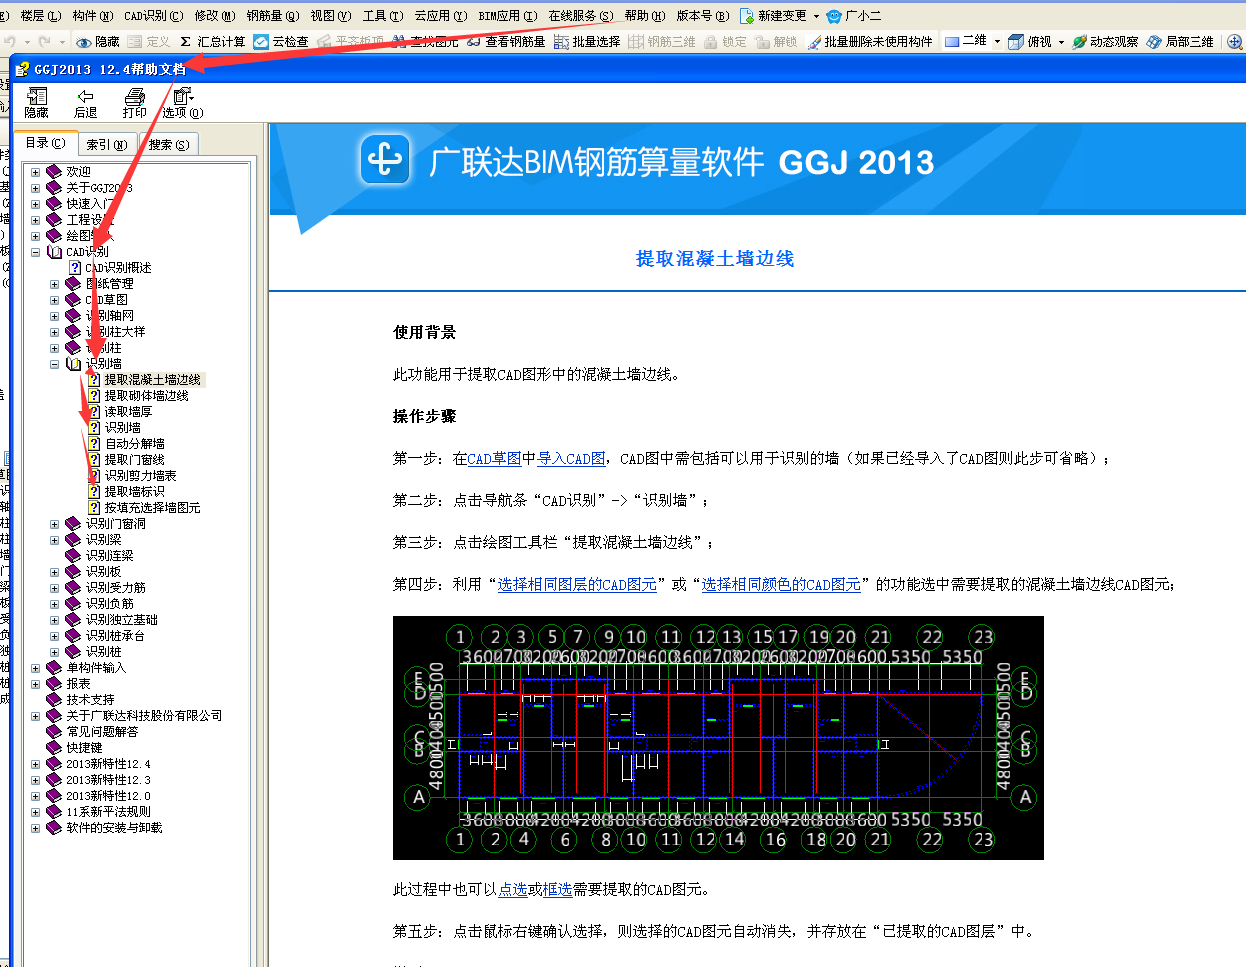This screenshot has height=967, width=1246.
Task: Switch to 二维 view mode
Action: tap(966, 42)
